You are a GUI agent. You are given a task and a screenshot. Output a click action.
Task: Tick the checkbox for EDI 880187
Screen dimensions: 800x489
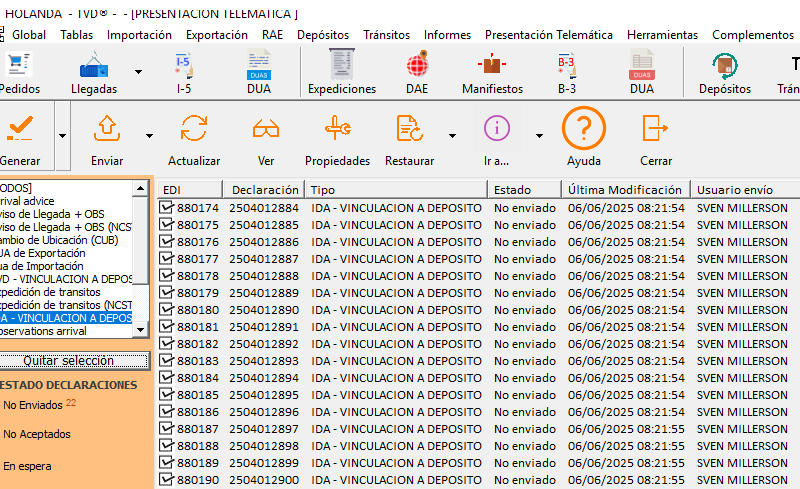tap(167, 429)
